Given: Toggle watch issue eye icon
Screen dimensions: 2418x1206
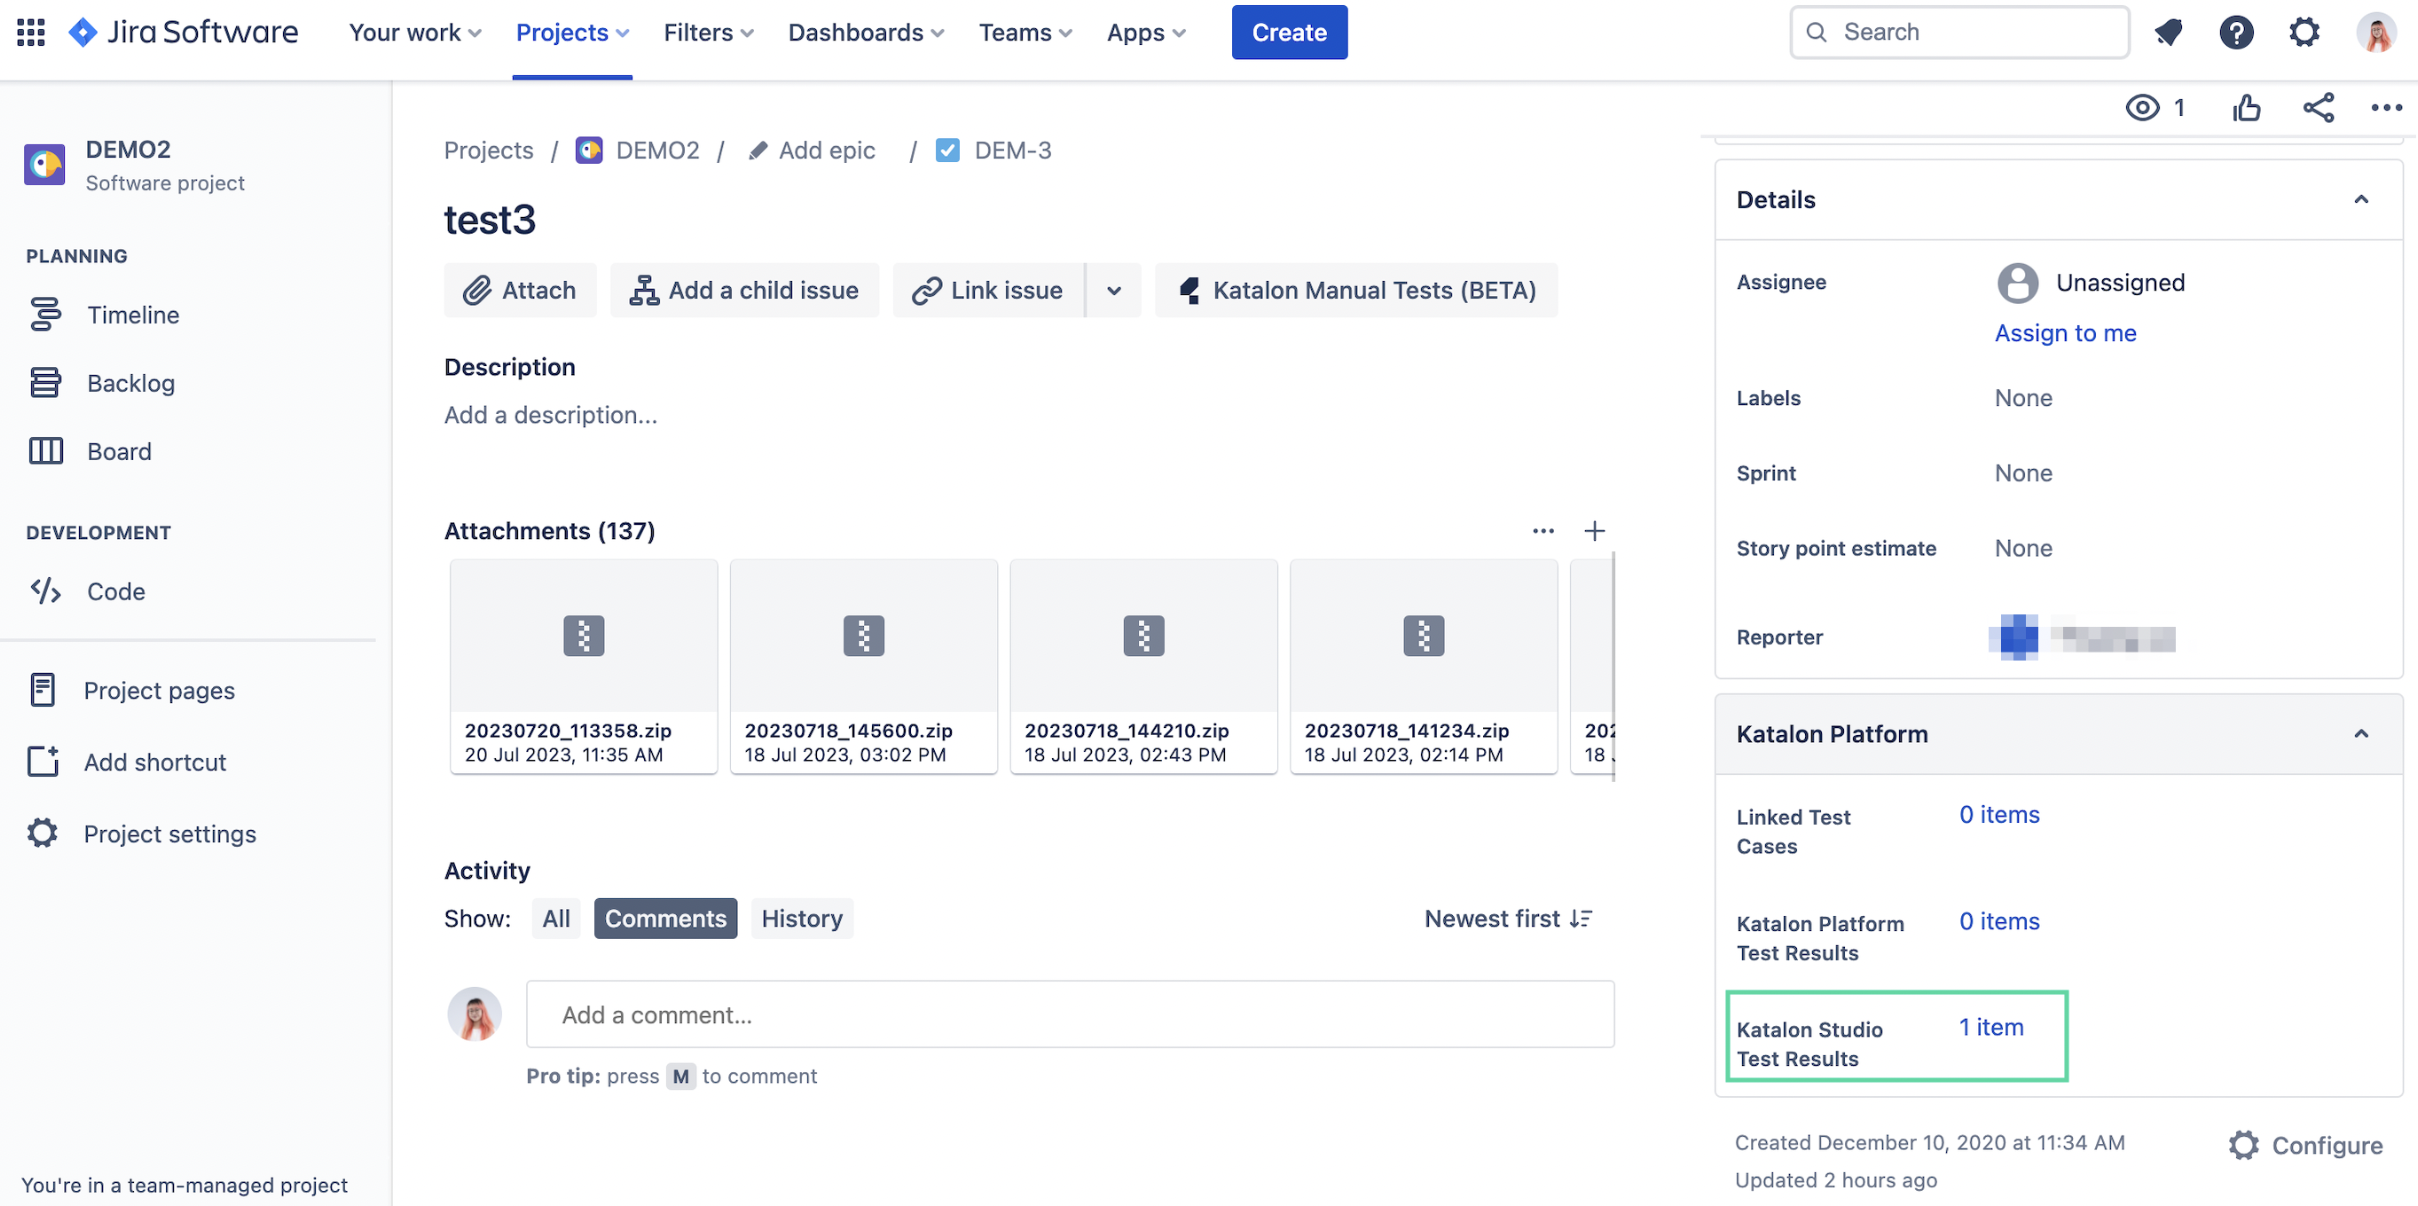Looking at the screenshot, I should pyautogui.click(x=2142, y=108).
